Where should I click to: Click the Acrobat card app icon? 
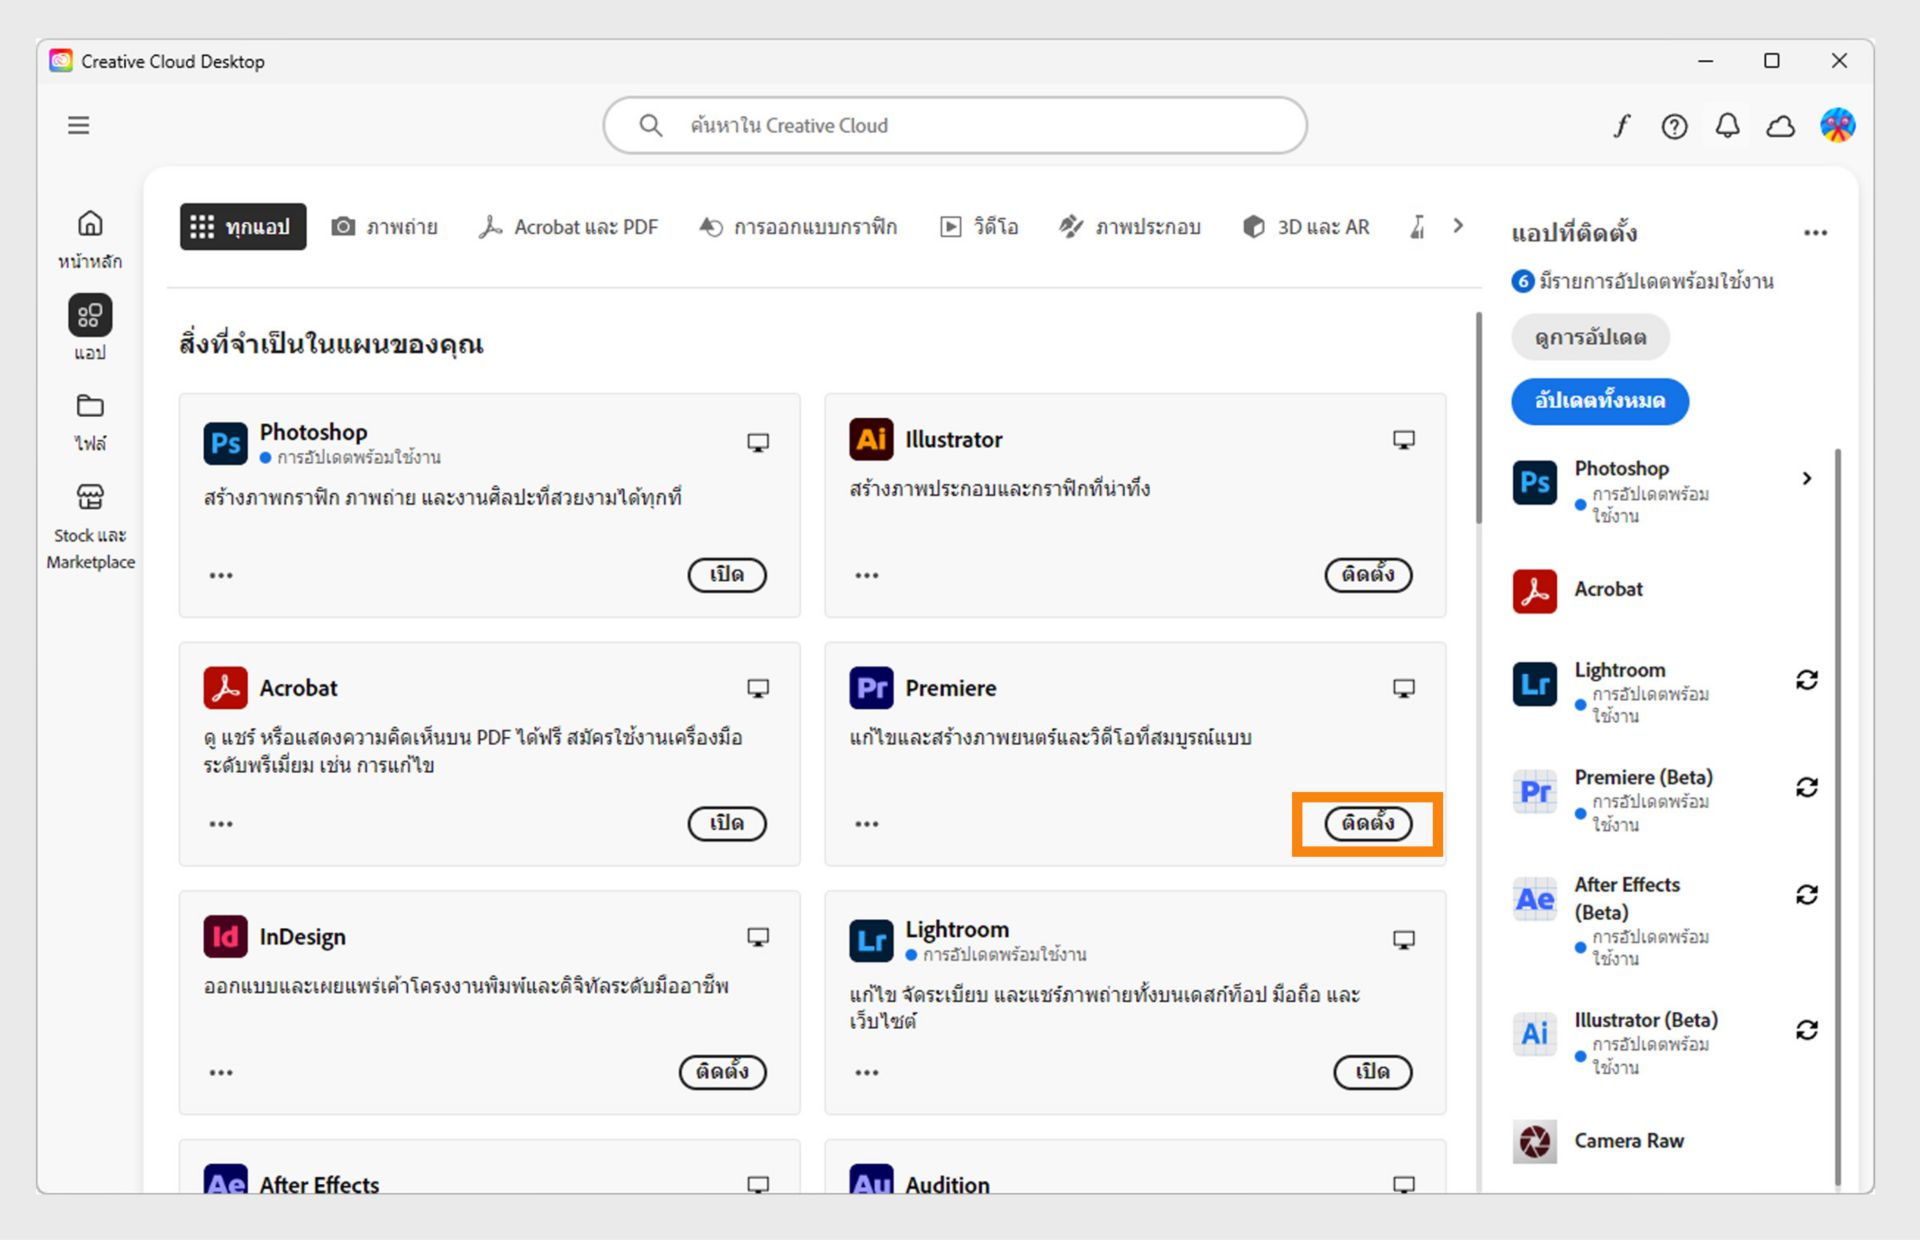(225, 688)
